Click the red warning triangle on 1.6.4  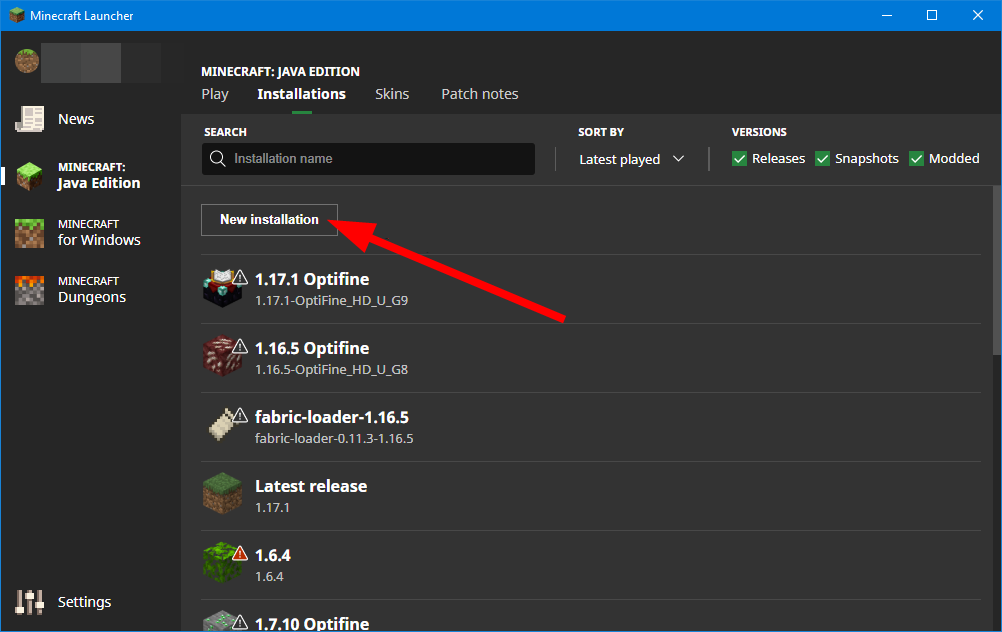click(240, 553)
